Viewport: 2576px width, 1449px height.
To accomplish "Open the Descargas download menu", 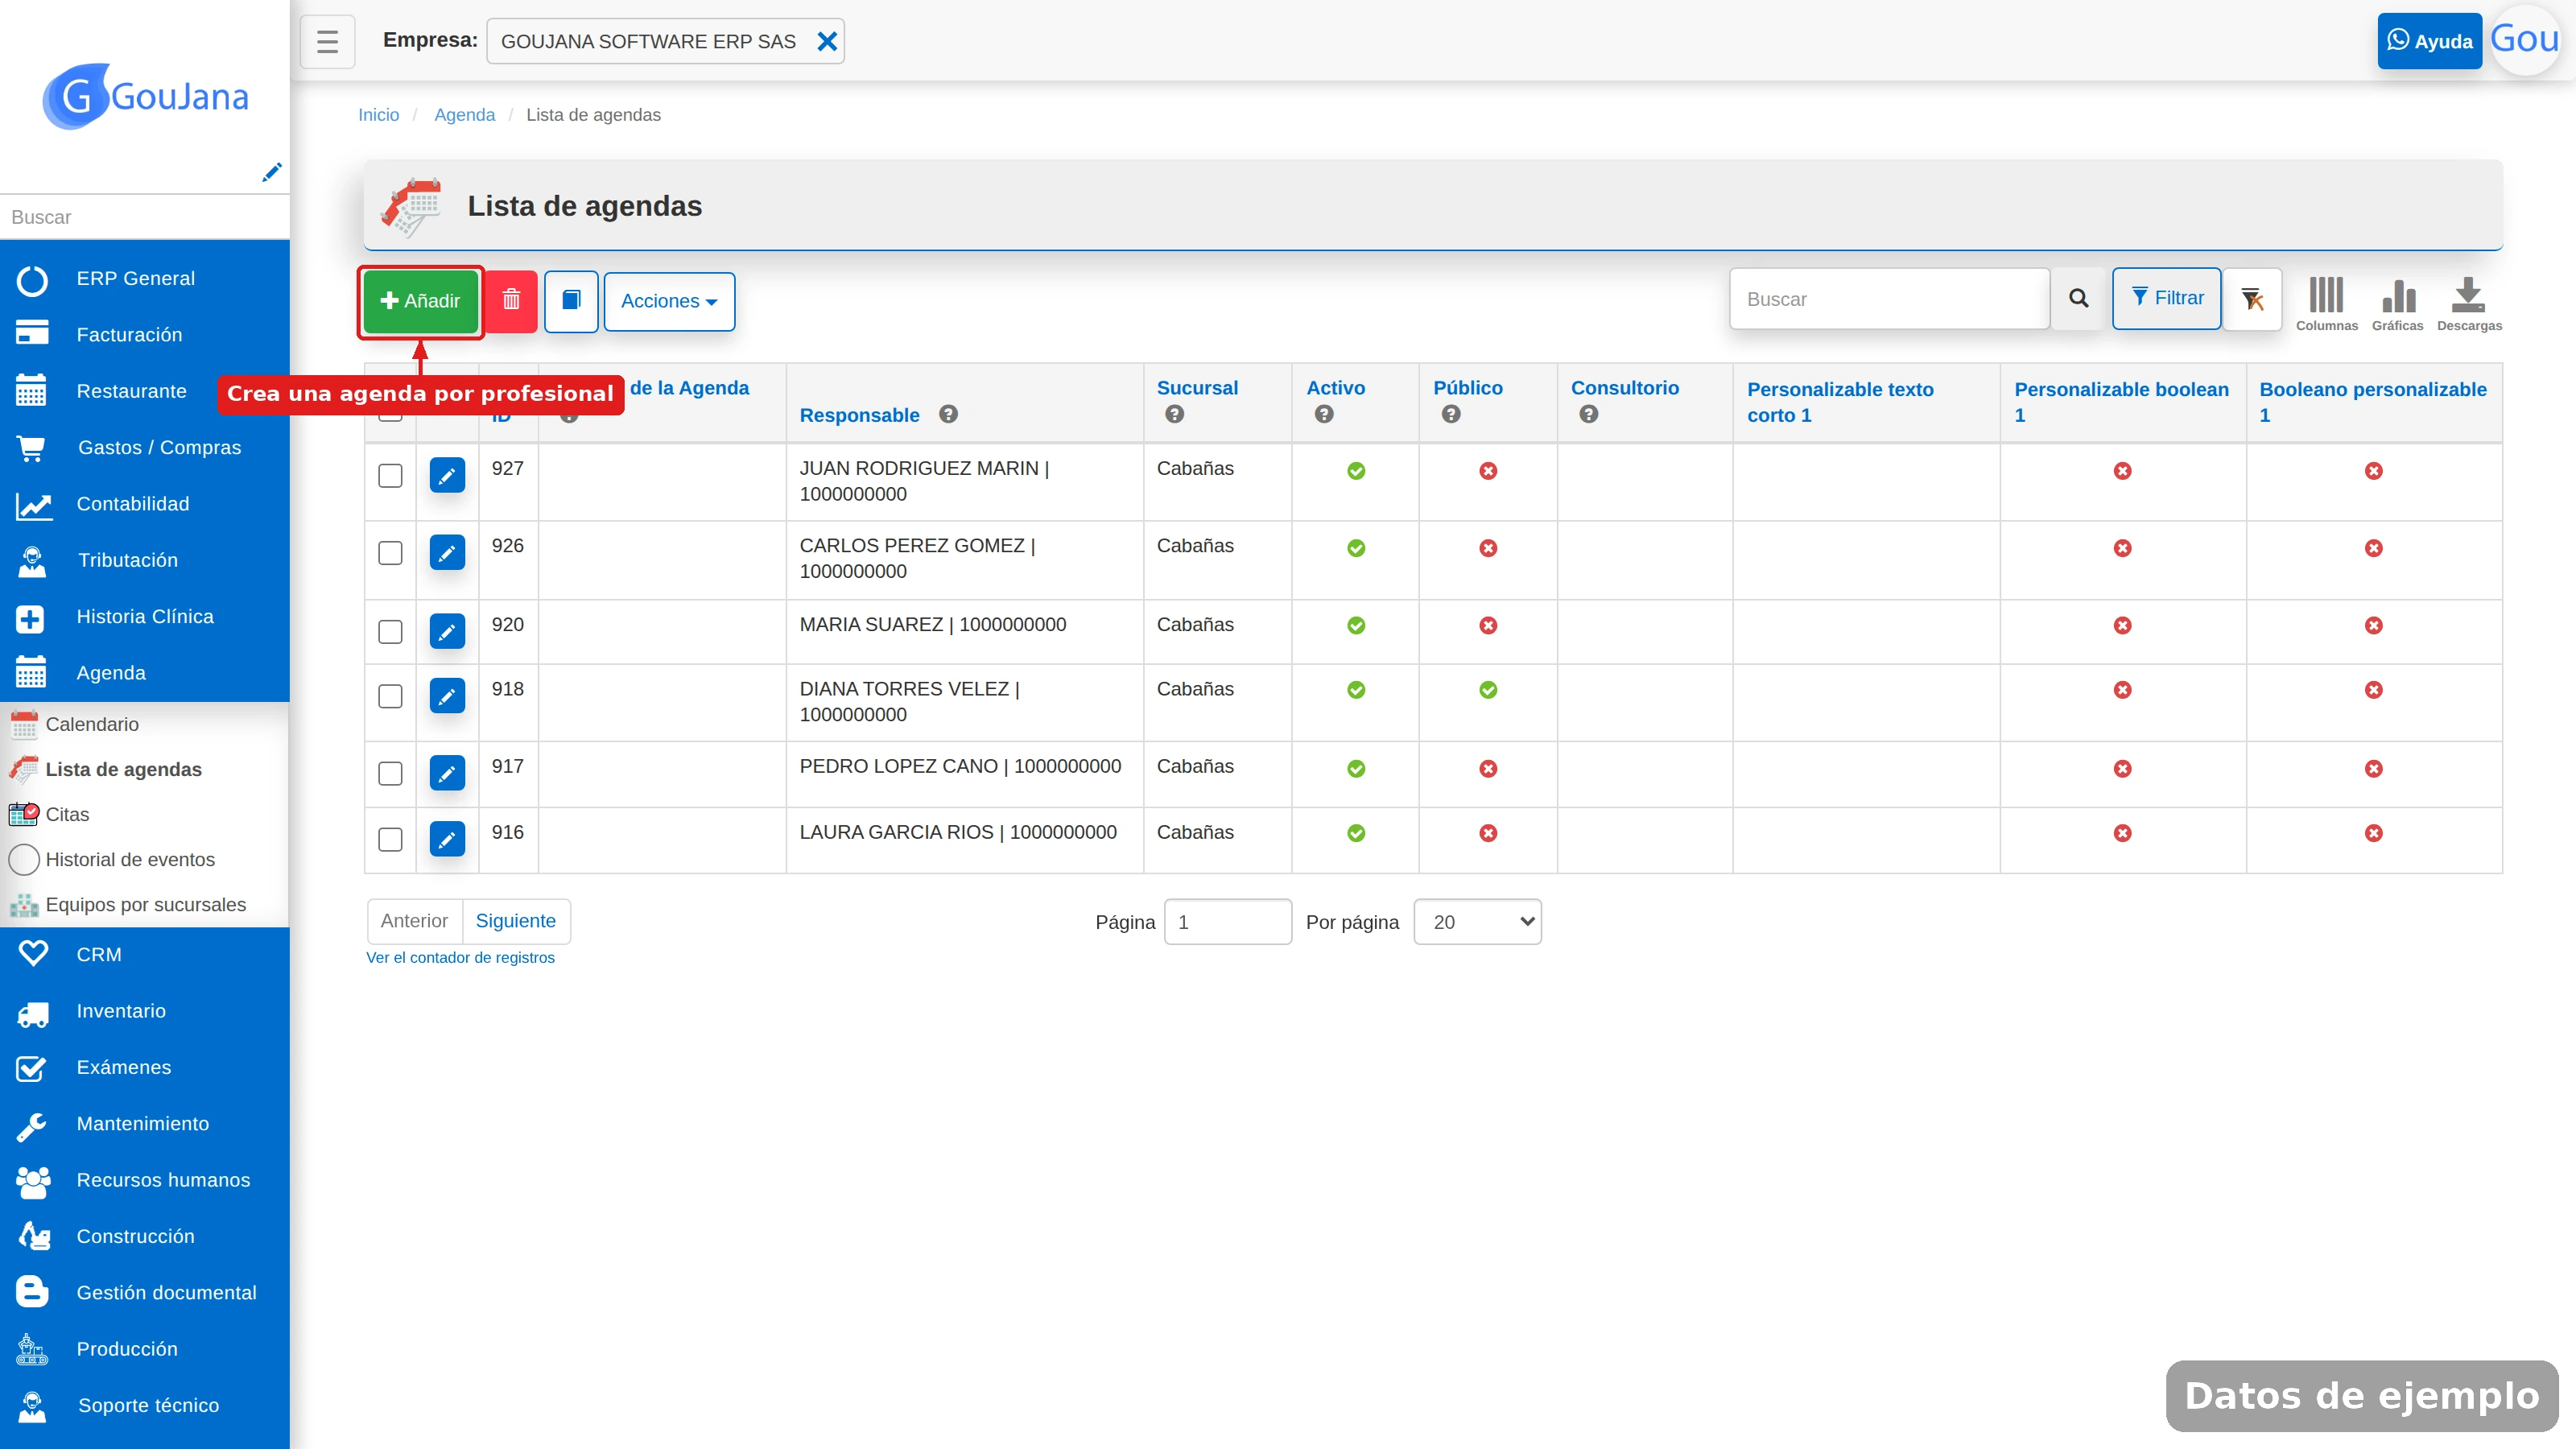I will (x=2469, y=304).
